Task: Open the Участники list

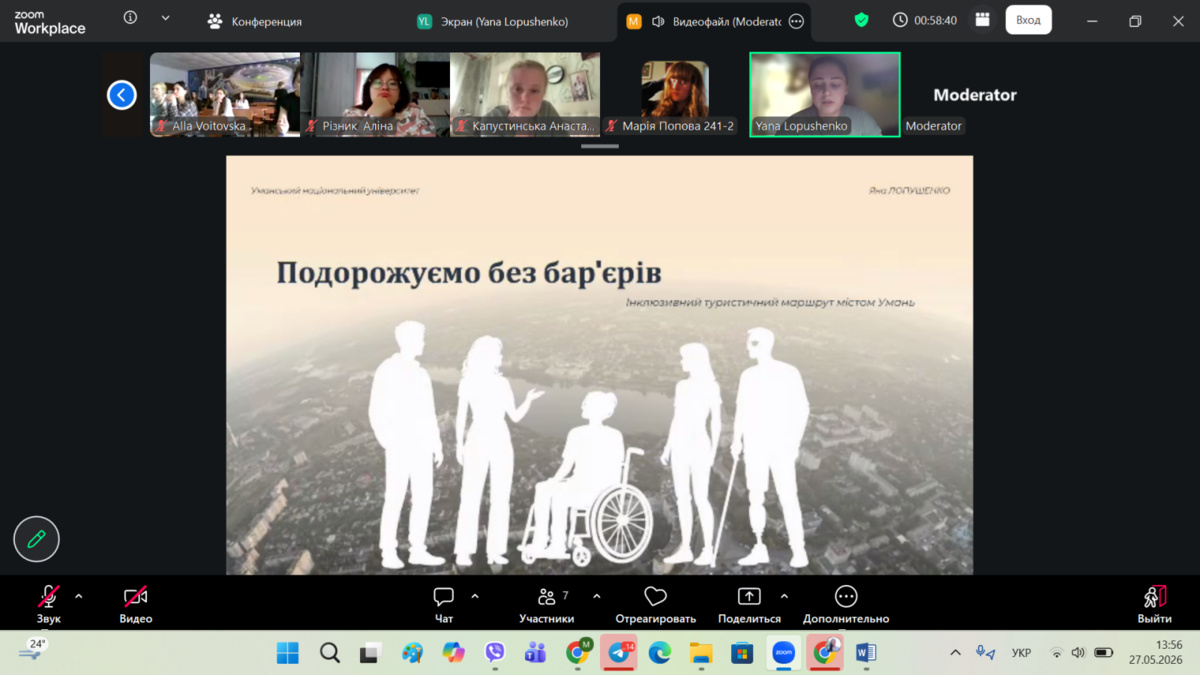Action: [x=547, y=604]
